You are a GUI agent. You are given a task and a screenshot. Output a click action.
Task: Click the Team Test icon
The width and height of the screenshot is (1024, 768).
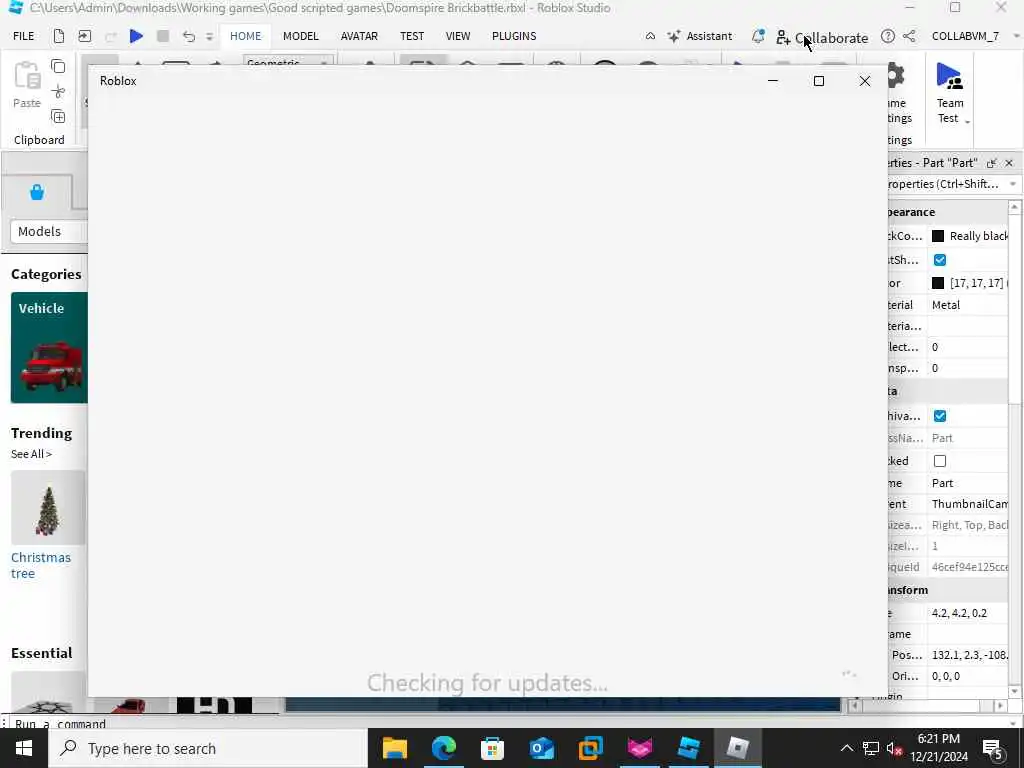point(950,76)
